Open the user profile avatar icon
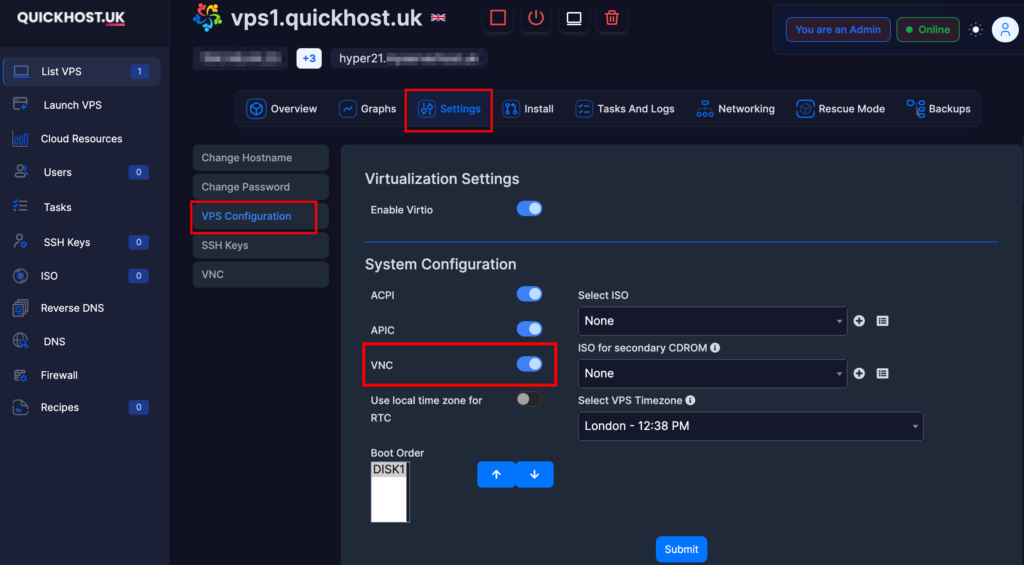This screenshot has width=1024, height=565. click(1004, 29)
